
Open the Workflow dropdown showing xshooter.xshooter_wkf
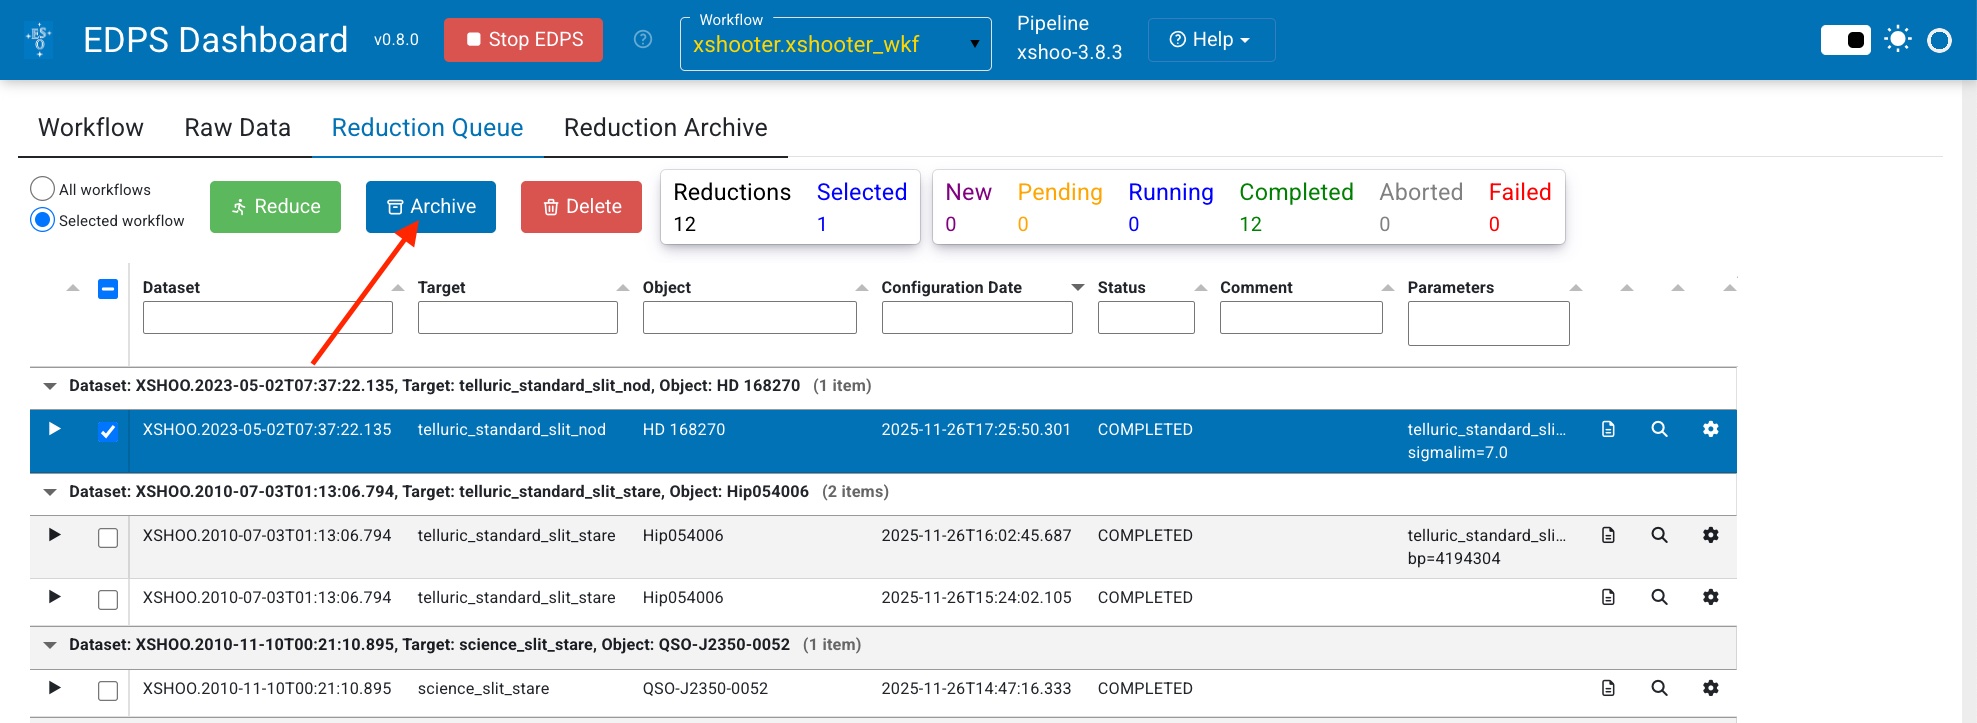[x=836, y=44]
